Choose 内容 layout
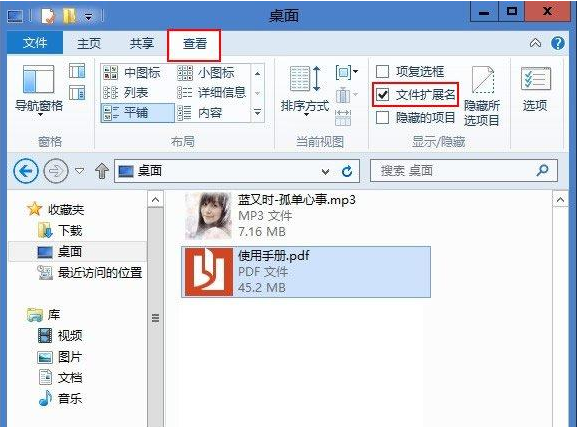 pos(199,113)
